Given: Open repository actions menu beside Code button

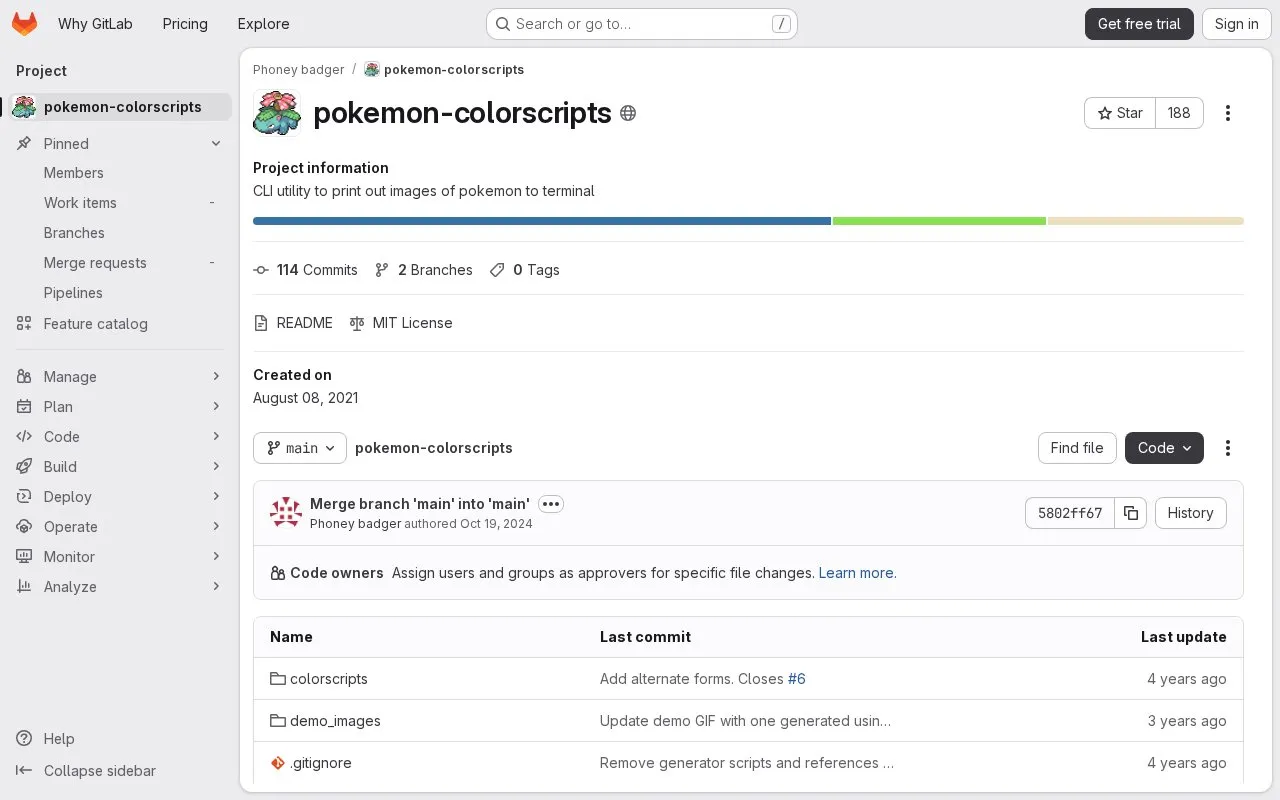Looking at the screenshot, I should pos(1228,448).
